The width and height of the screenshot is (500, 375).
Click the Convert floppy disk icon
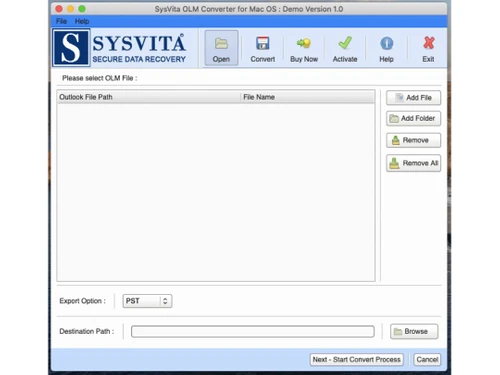coord(263,43)
